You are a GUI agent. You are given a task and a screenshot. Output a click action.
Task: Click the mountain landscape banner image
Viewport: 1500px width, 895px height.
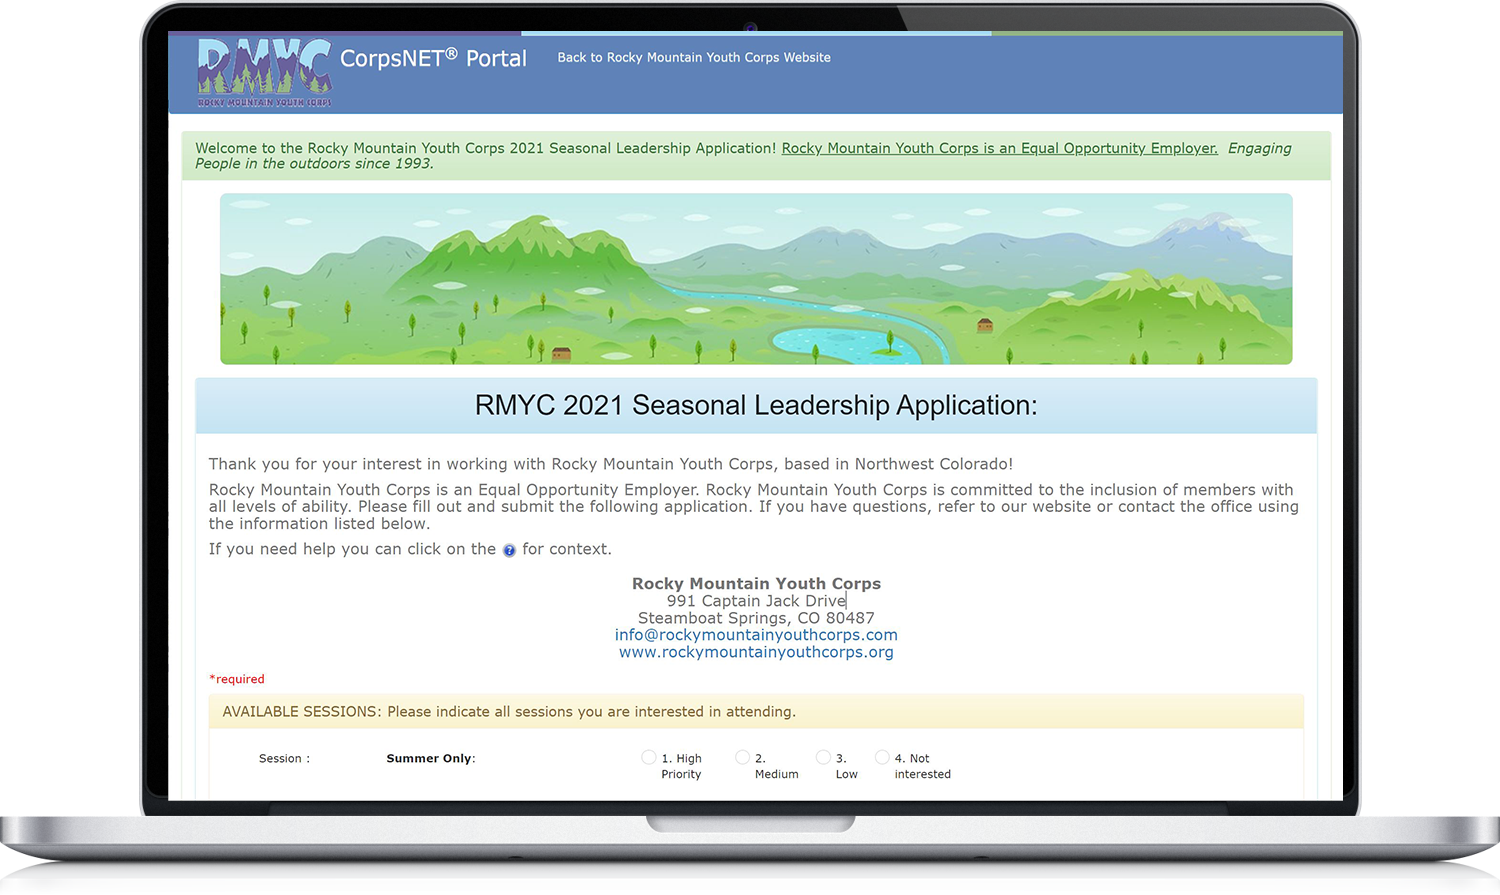(x=756, y=279)
